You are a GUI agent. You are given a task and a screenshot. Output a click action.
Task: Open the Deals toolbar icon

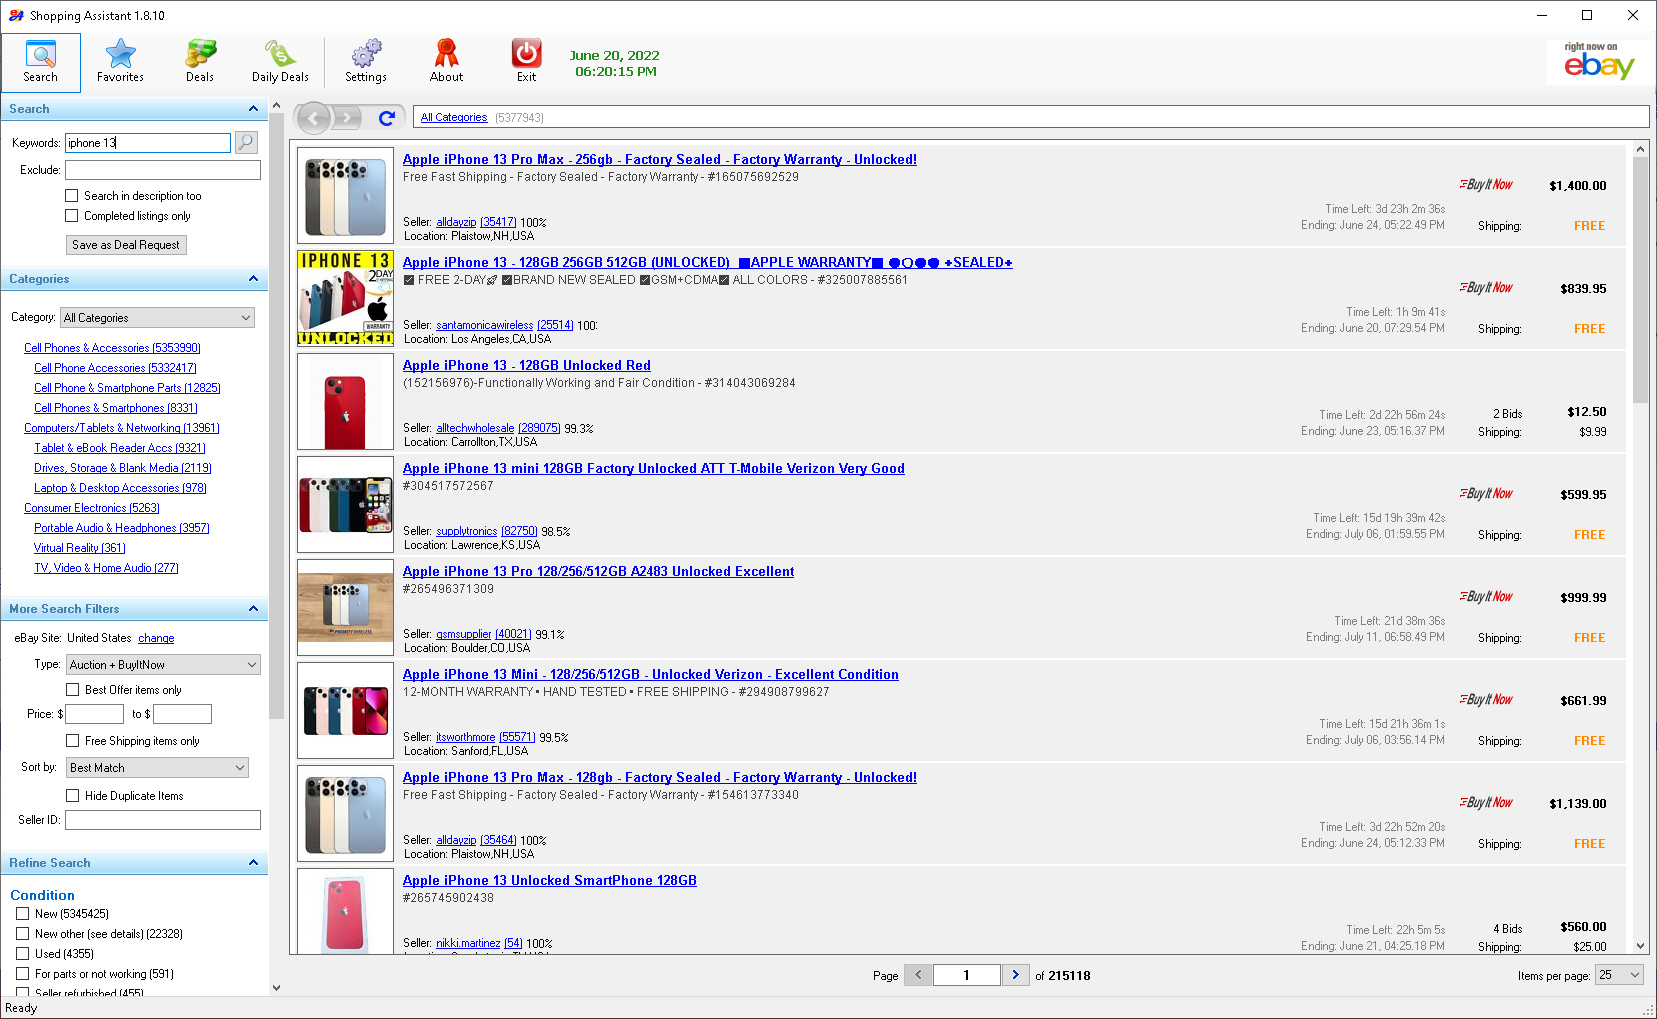200,62
